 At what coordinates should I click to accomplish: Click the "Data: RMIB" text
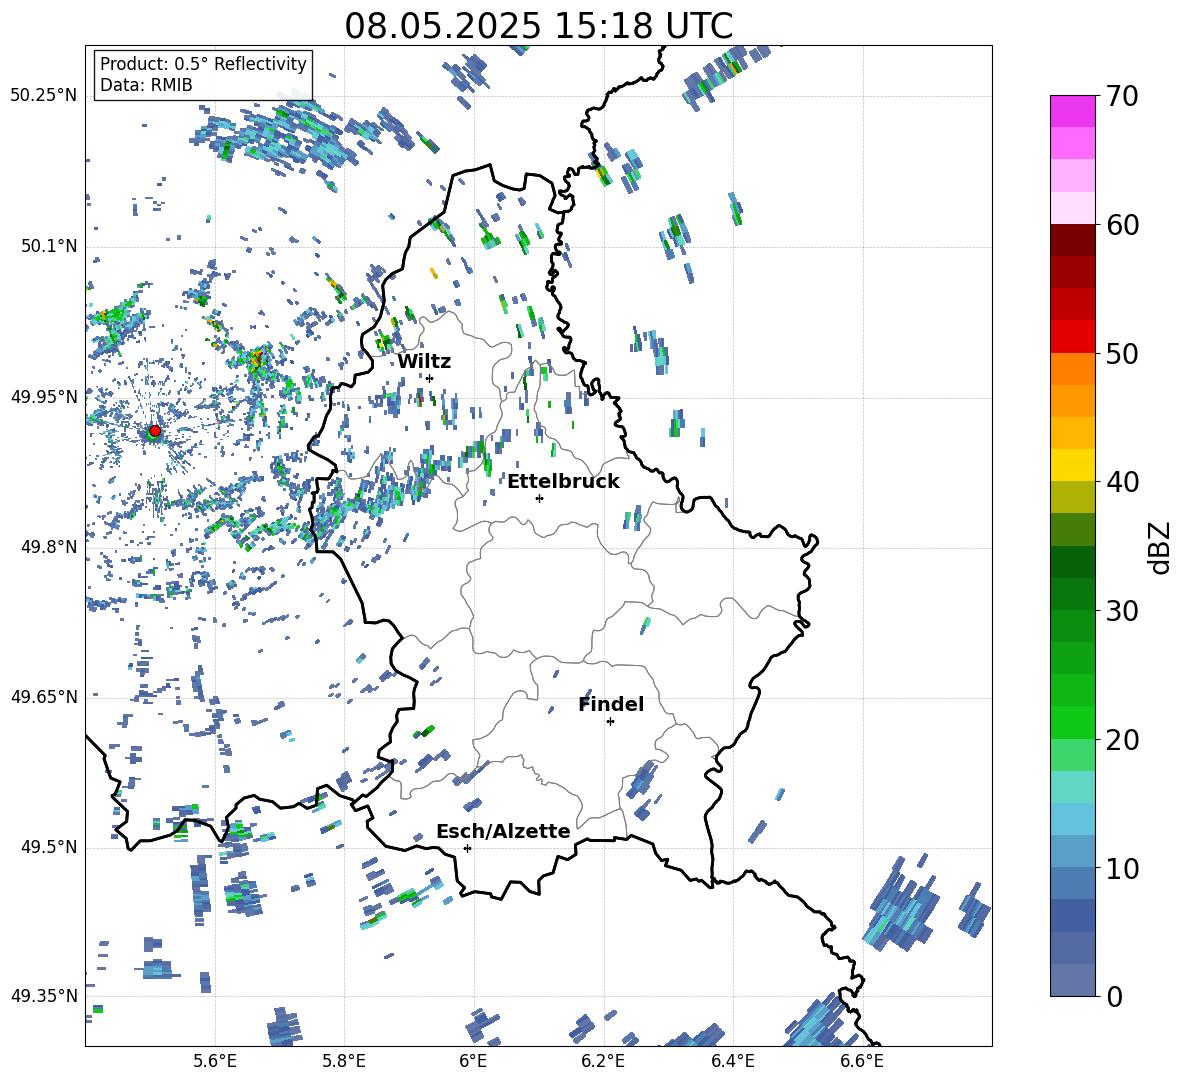coord(146,85)
